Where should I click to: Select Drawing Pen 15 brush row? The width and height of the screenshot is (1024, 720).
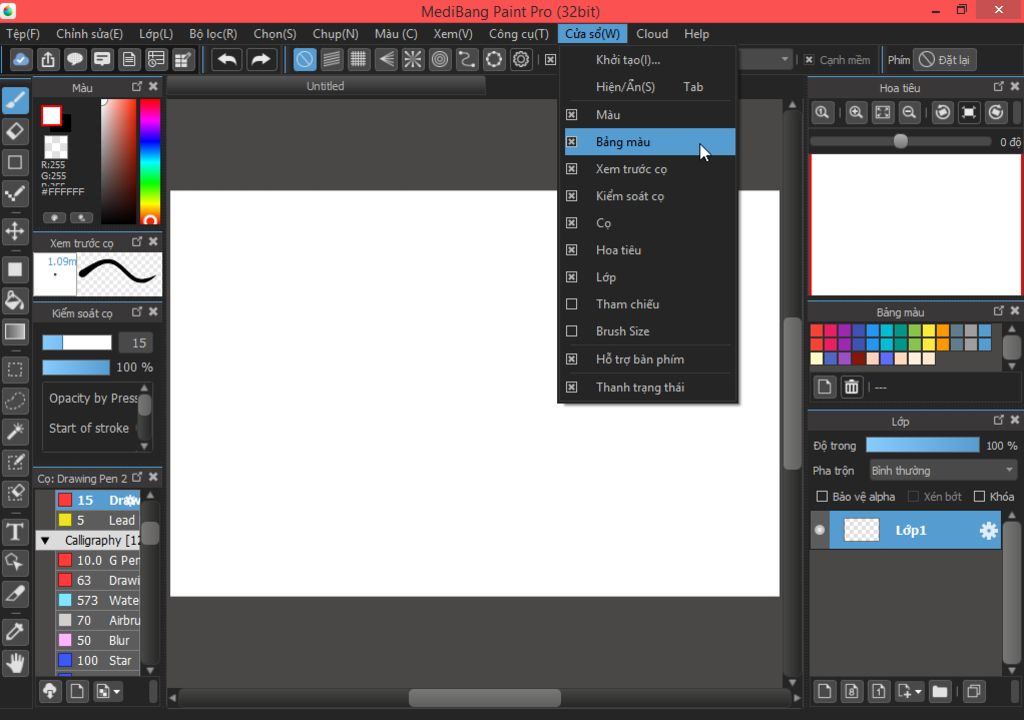point(97,500)
